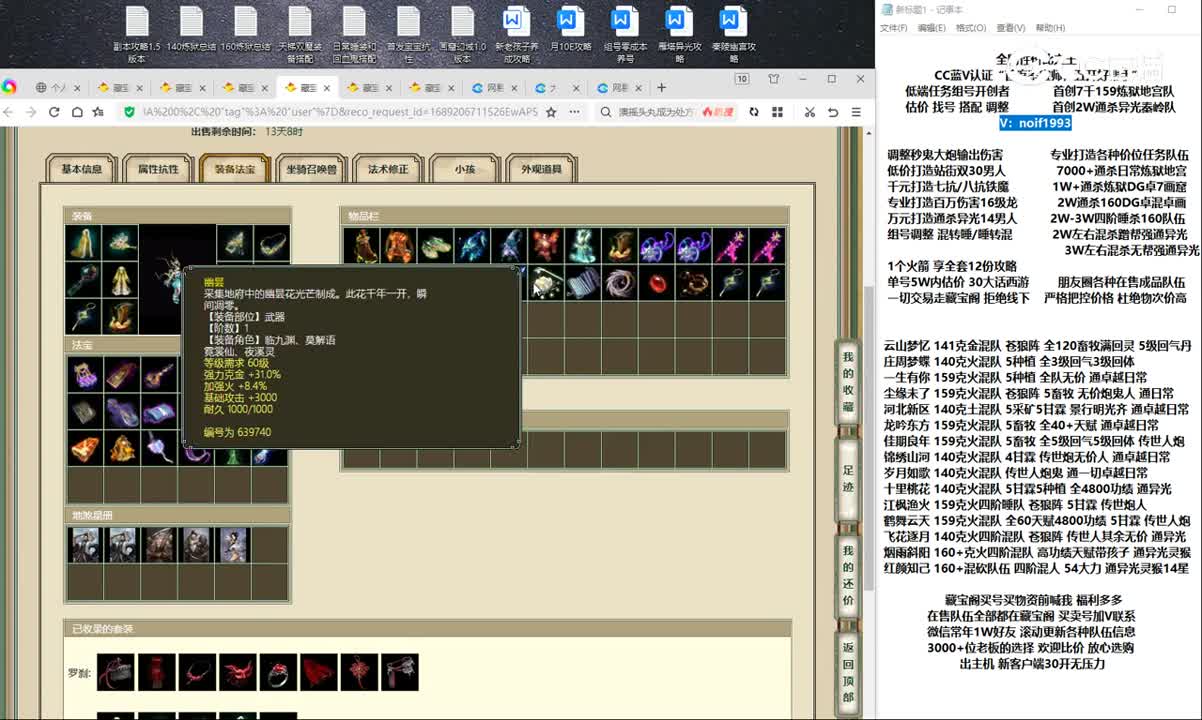Screen dimensions: 1202x720
Task: Open 组号零成本养号 document icon
Action: pyautogui.click(x=624, y=34)
